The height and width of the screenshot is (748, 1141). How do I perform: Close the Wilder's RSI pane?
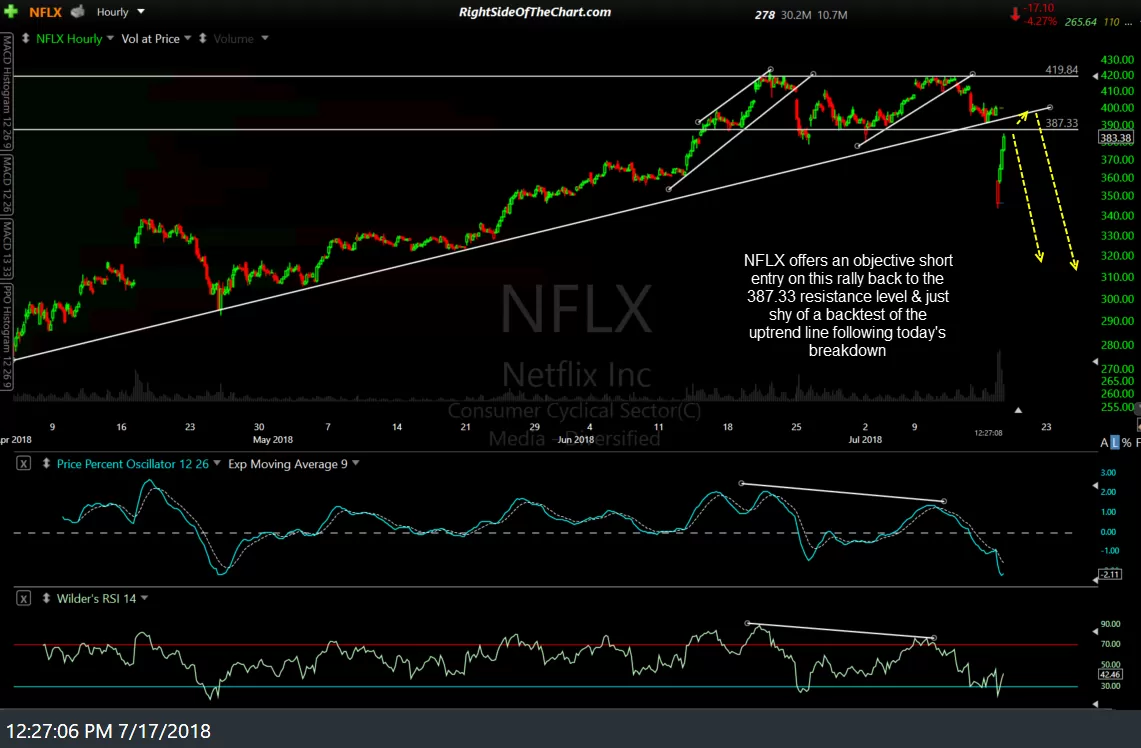tap(23, 598)
